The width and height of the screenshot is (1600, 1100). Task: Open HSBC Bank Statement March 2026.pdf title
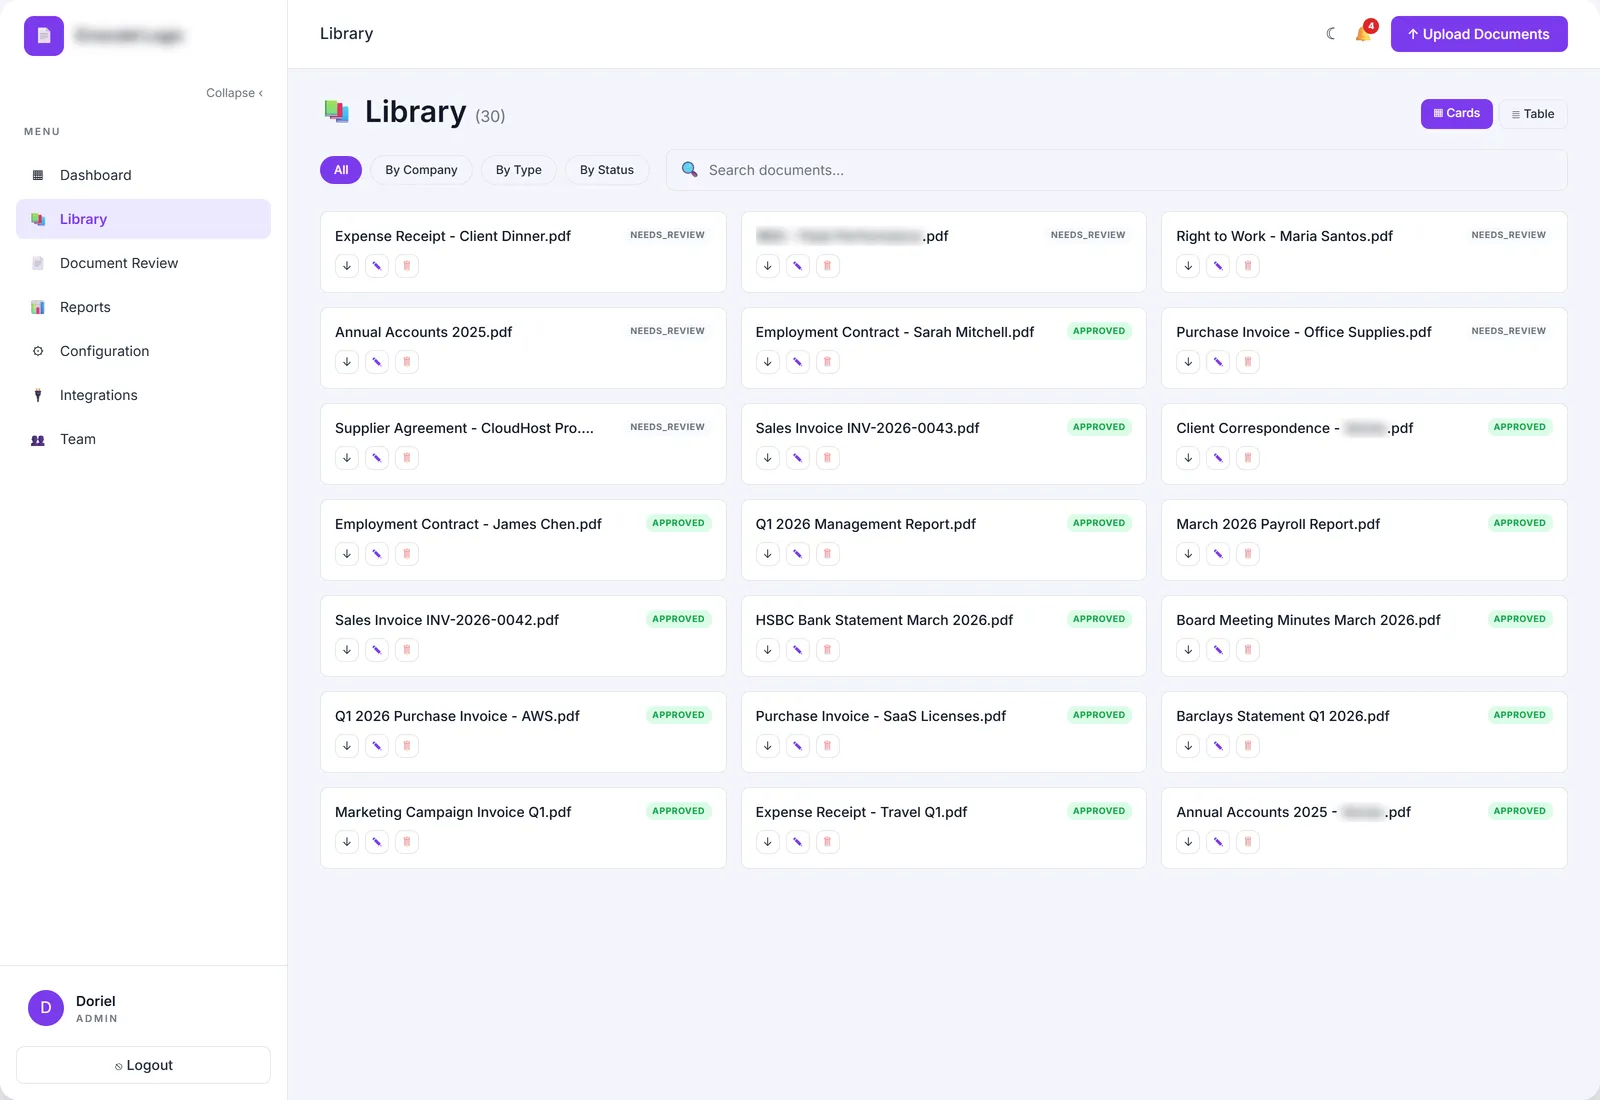884,620
